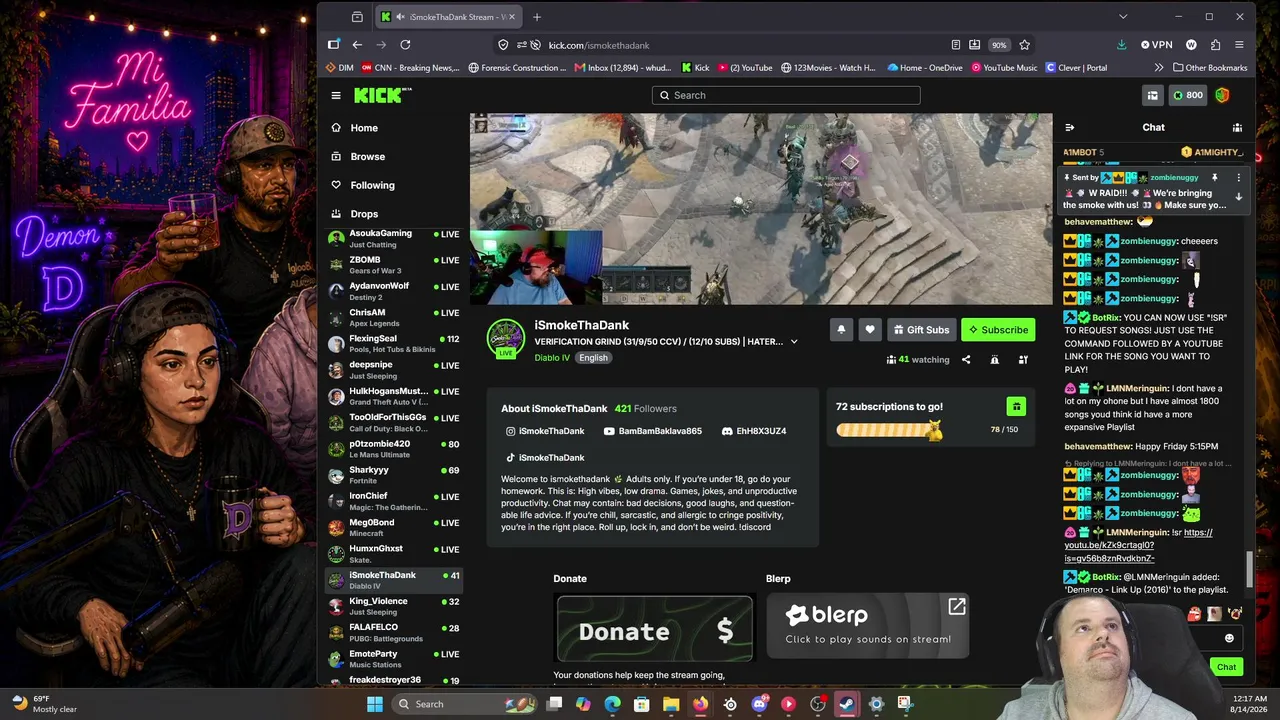The height and width of the screenshot is (720, 1280).
Task: Show more bookmarks chevron
Action: (x=1159, y=68)
